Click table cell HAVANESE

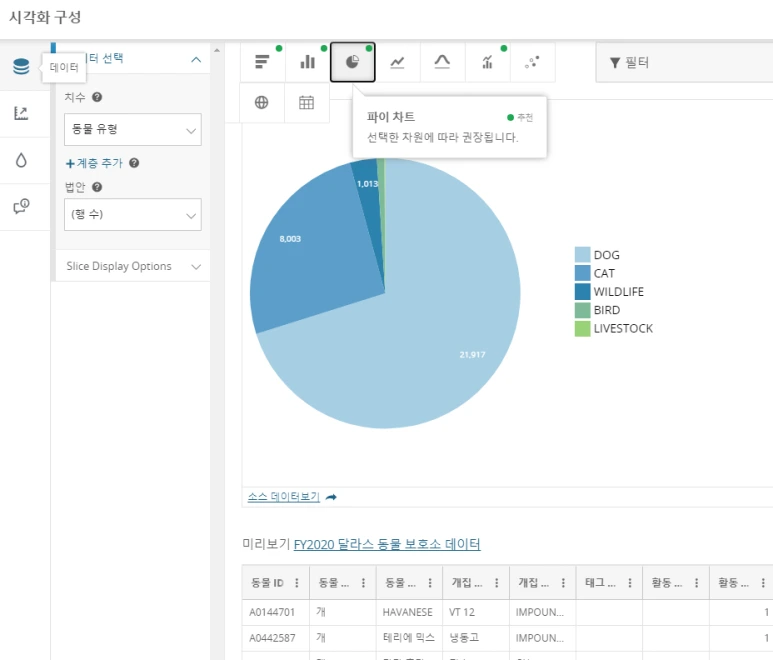(x=407, y=612)
